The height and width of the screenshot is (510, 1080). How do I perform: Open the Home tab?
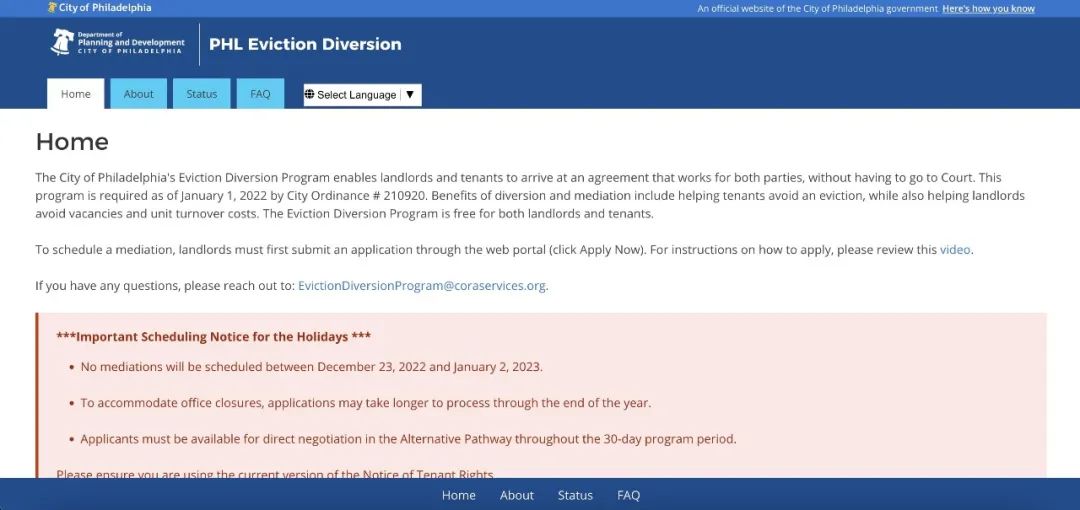point(76,94)
